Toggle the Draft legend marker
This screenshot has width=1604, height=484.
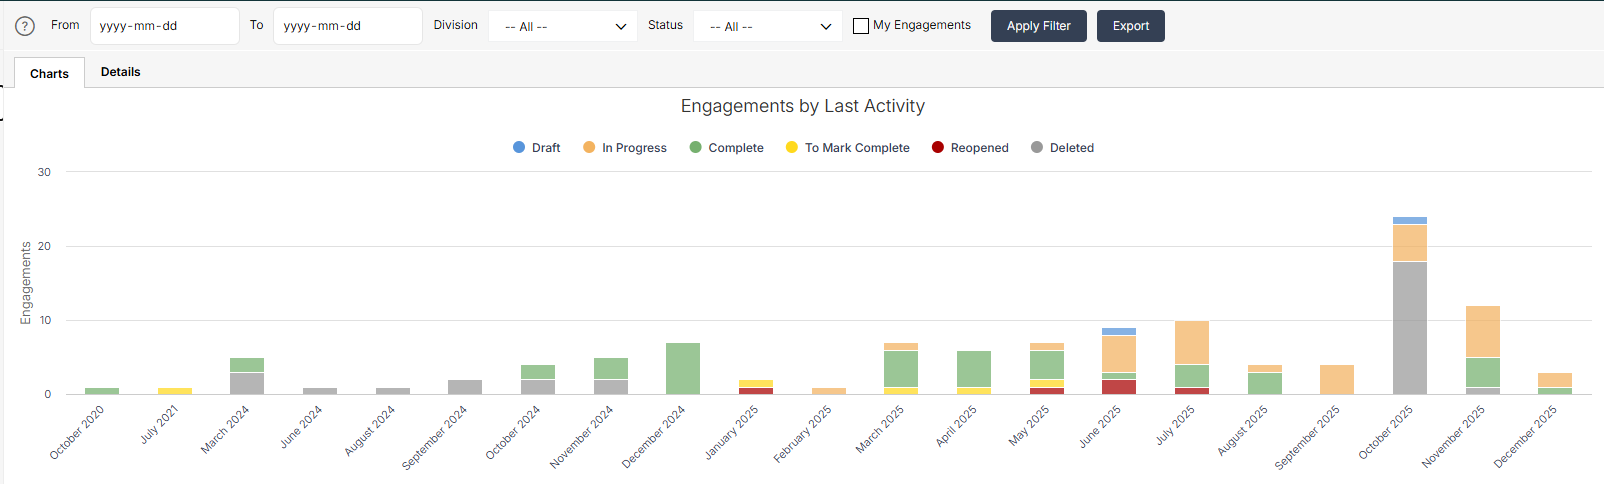tap(519, 147)
